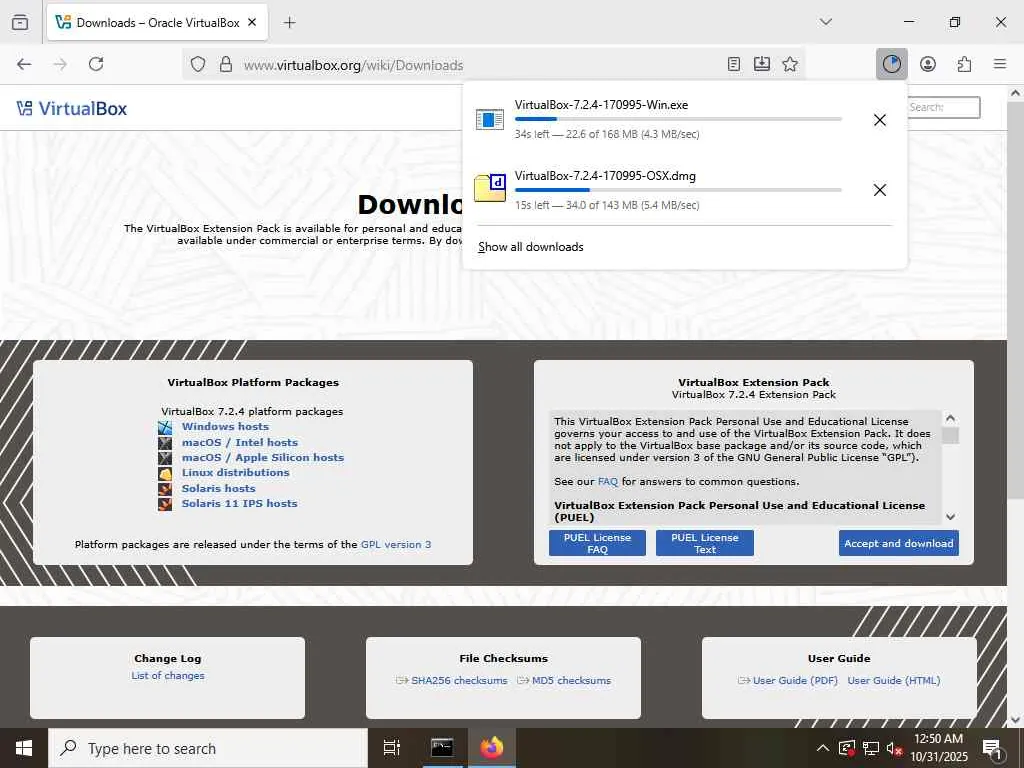Toggle the downloads progress toolbar button
The width and height of the screenshot is (1024, 768).
pos(891,64)
